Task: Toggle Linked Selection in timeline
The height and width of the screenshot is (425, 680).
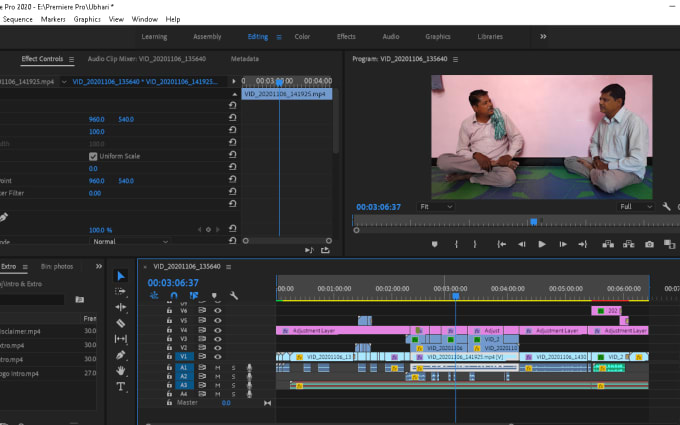Action: [193, 296]
